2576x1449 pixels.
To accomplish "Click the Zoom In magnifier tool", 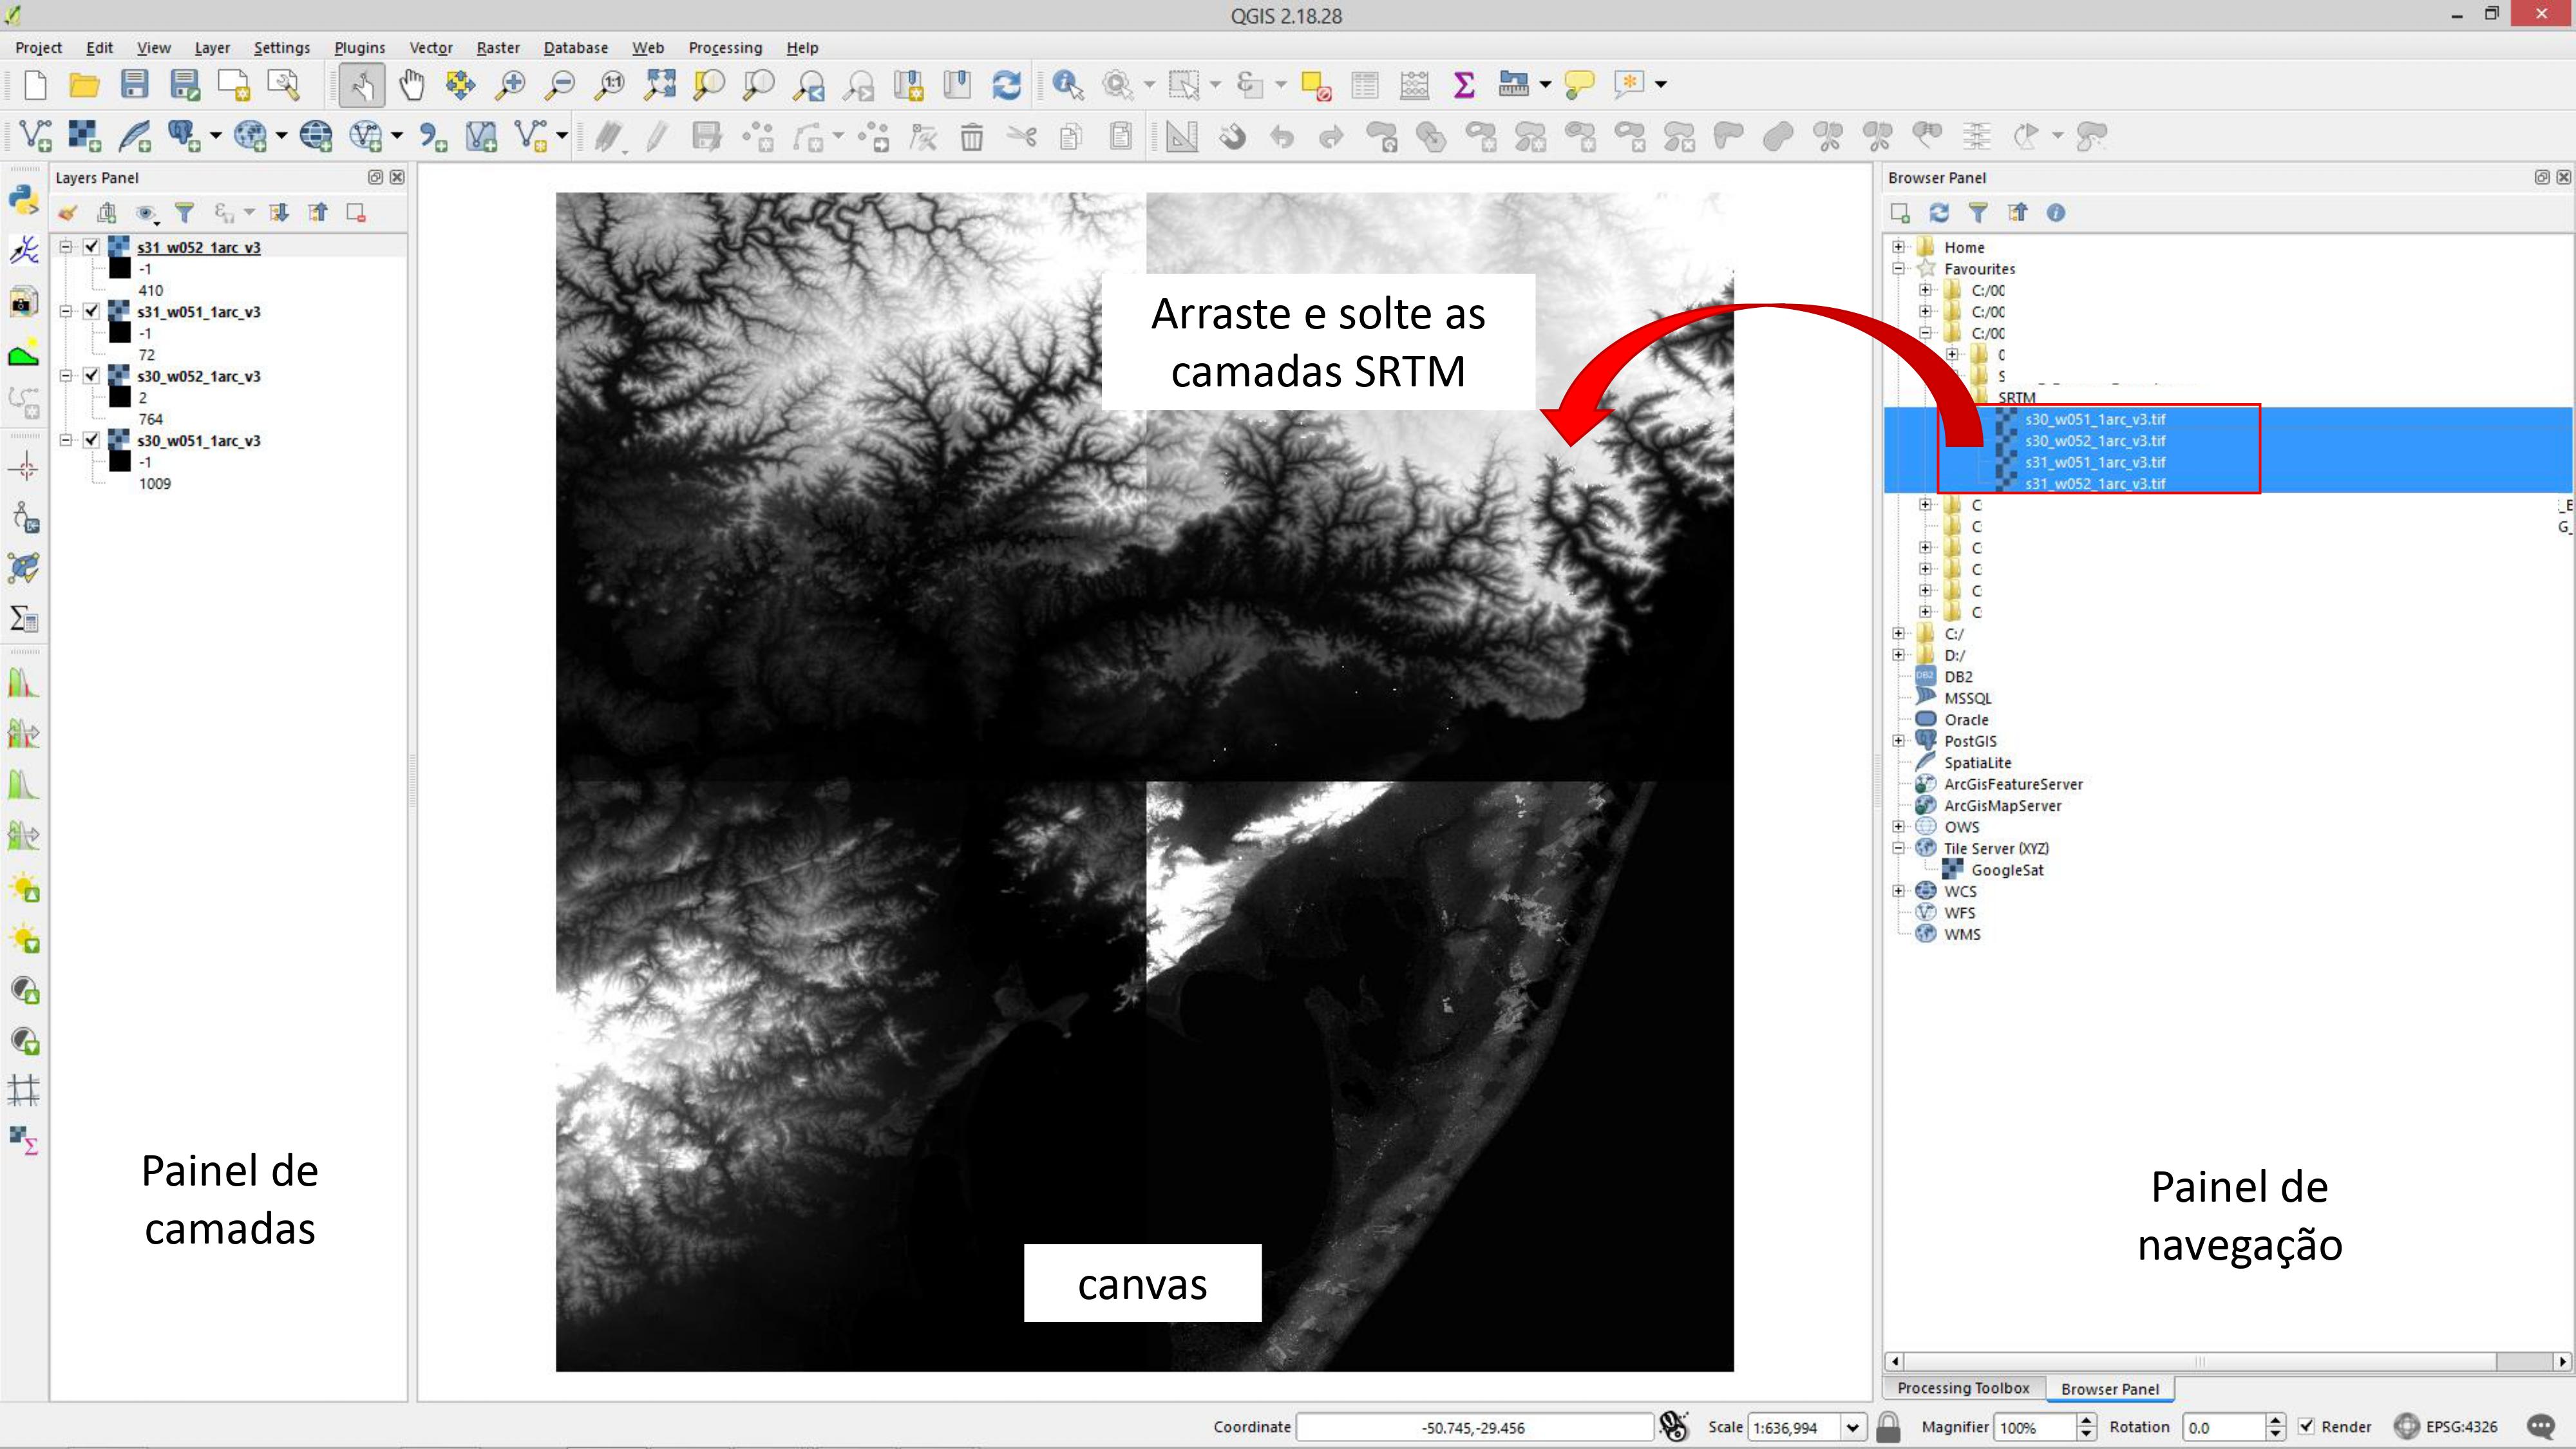I will 510,85.
